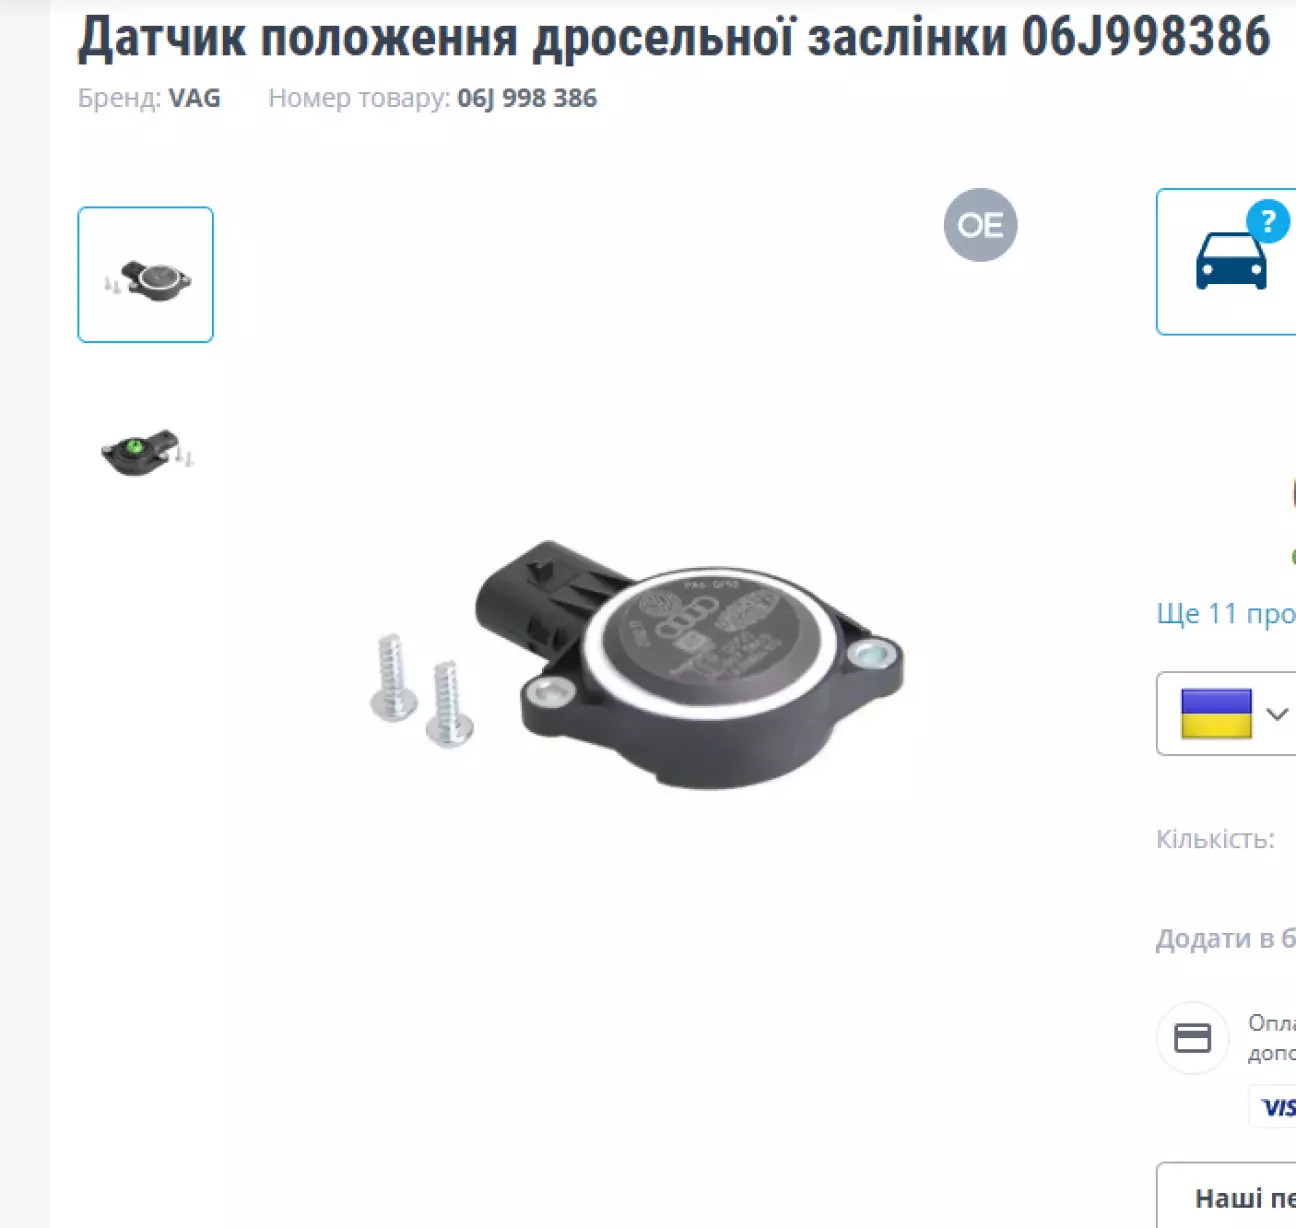The image size is (1296, 1228).
Task: Click the blue question mark badge
Action: coord(1268,221)
